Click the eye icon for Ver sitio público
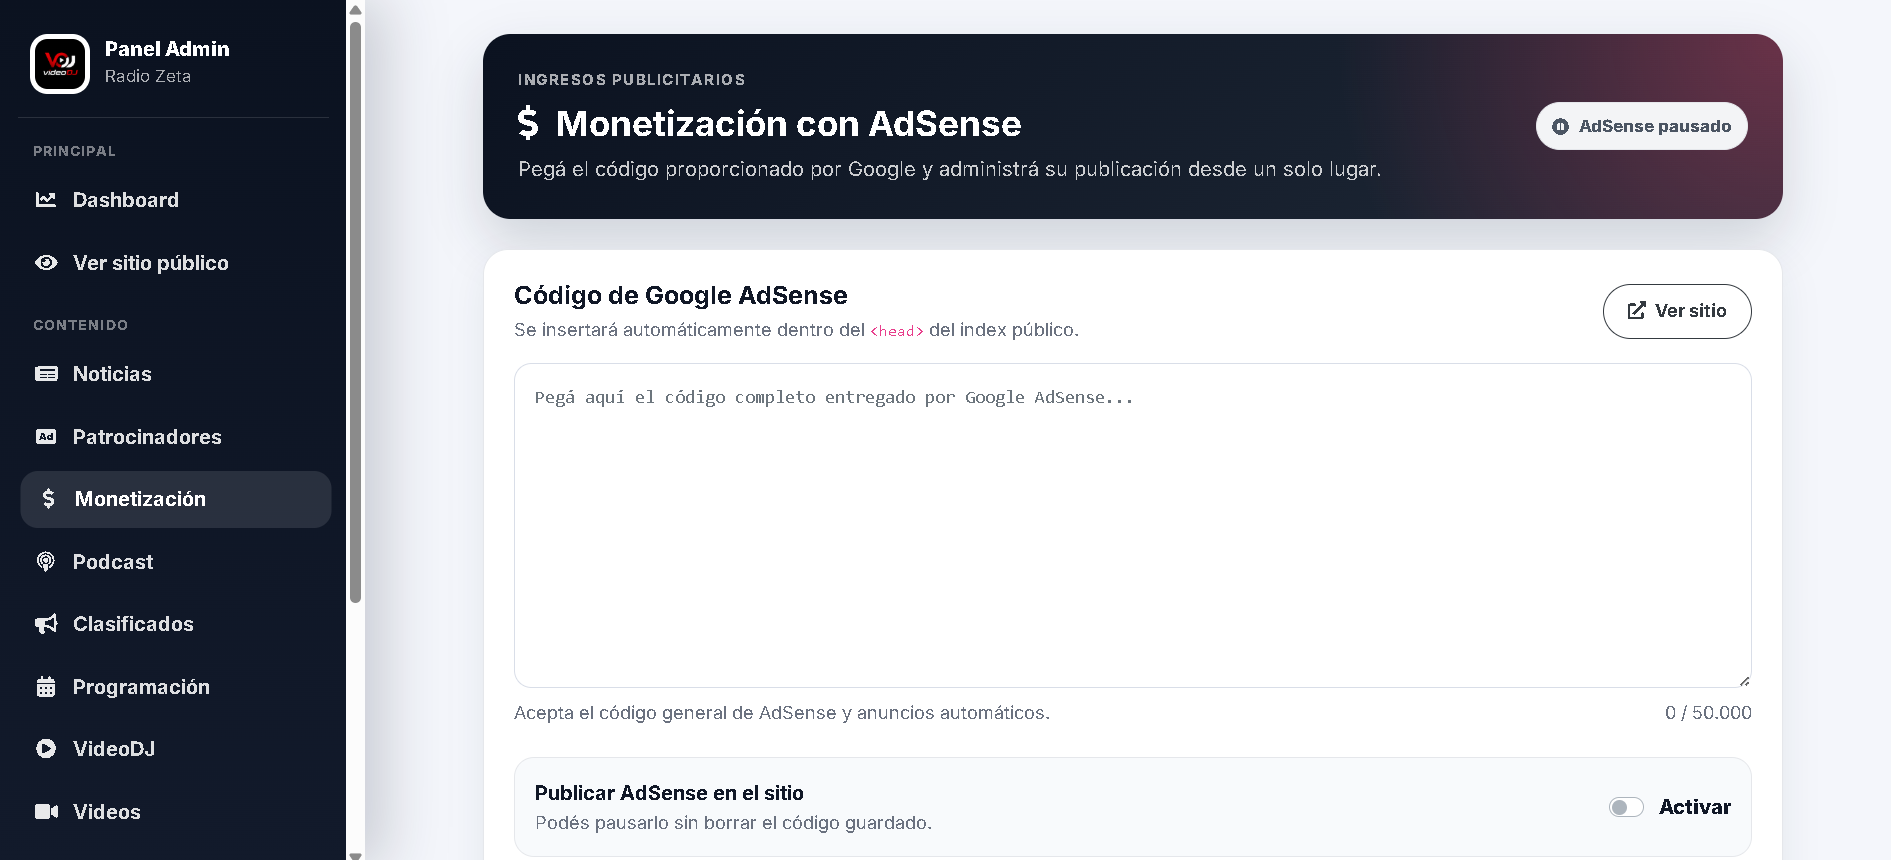The width and height of the screenshot is (1891, 860). pyautogui.click(x=46, y=263)
